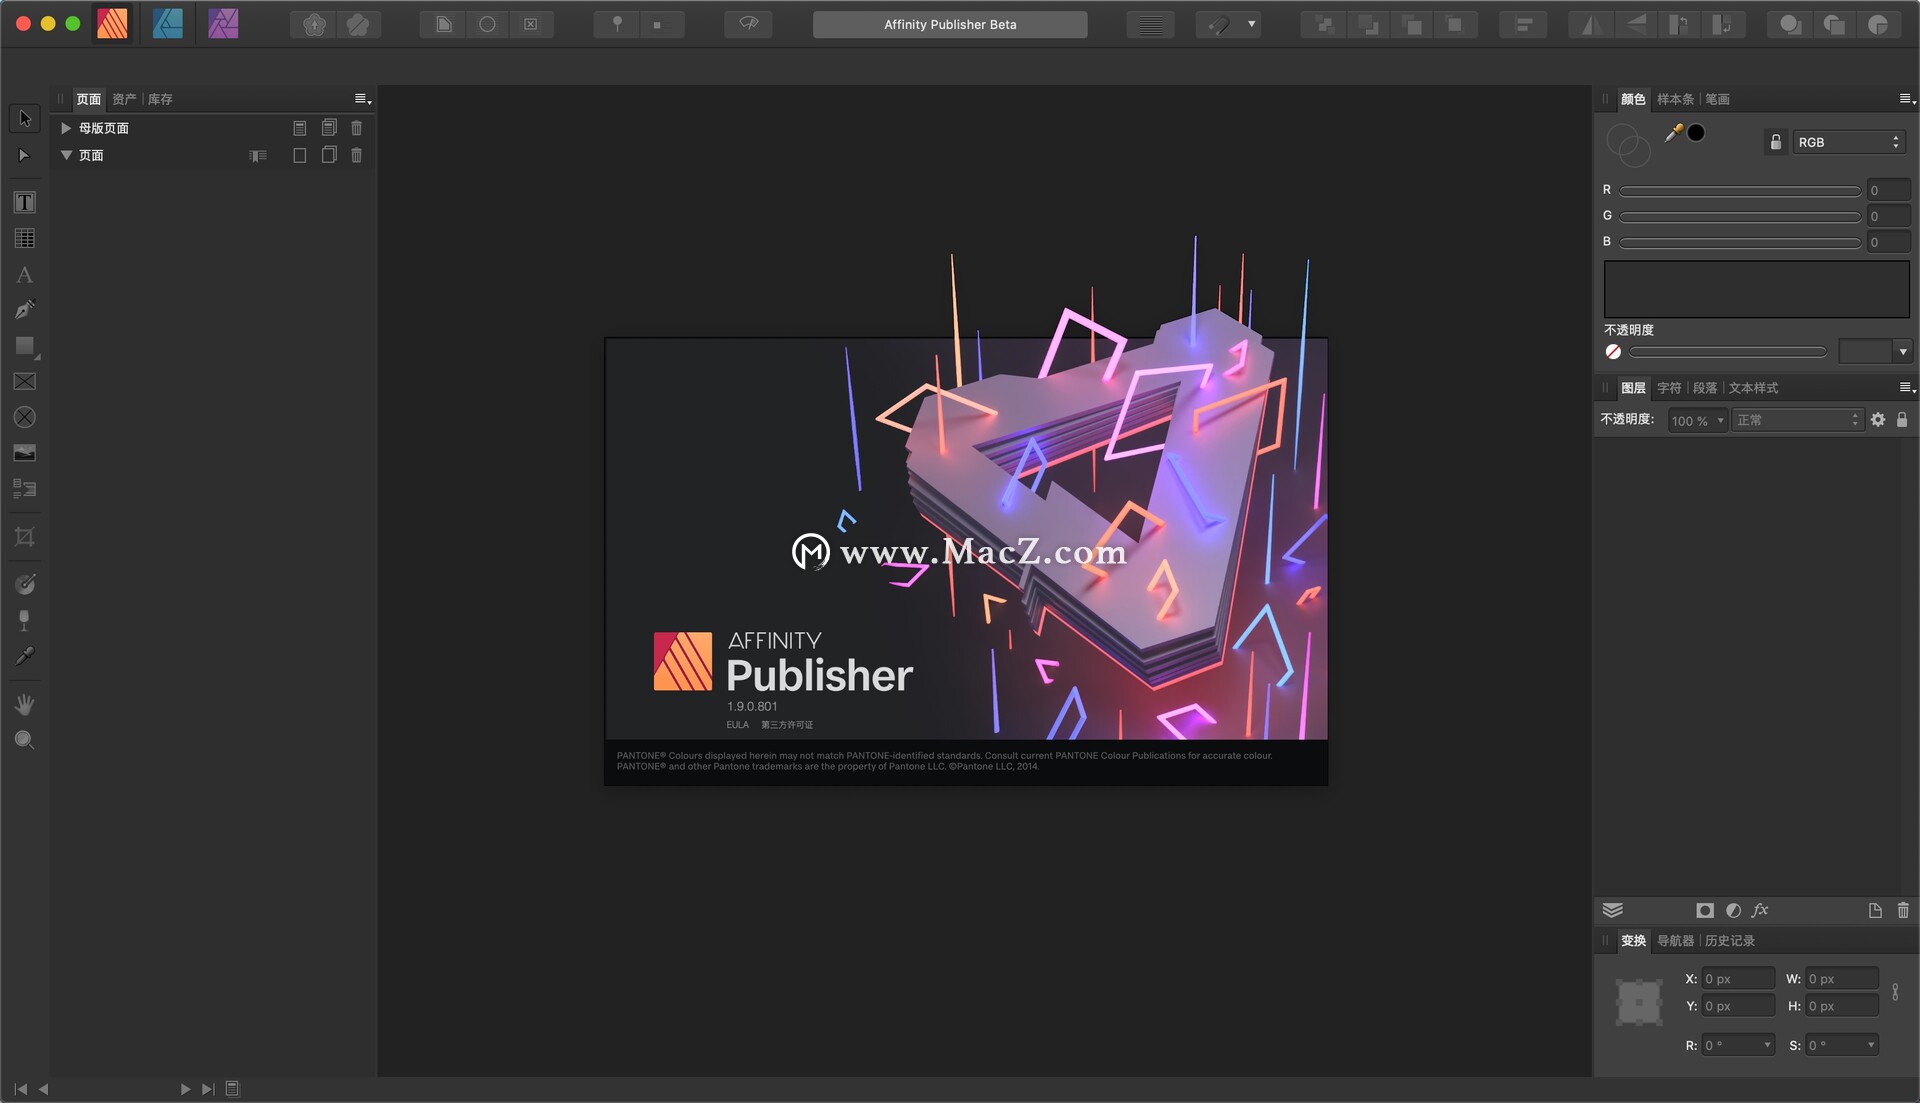1920x1103 pixels.
Task: Switch to the 库存 tab
Action: click(x=160, y=99)
